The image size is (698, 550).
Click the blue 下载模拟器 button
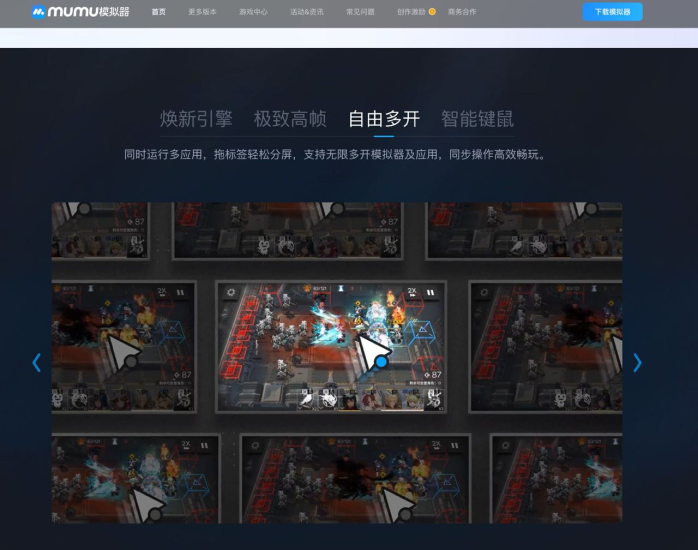point(612,12)
